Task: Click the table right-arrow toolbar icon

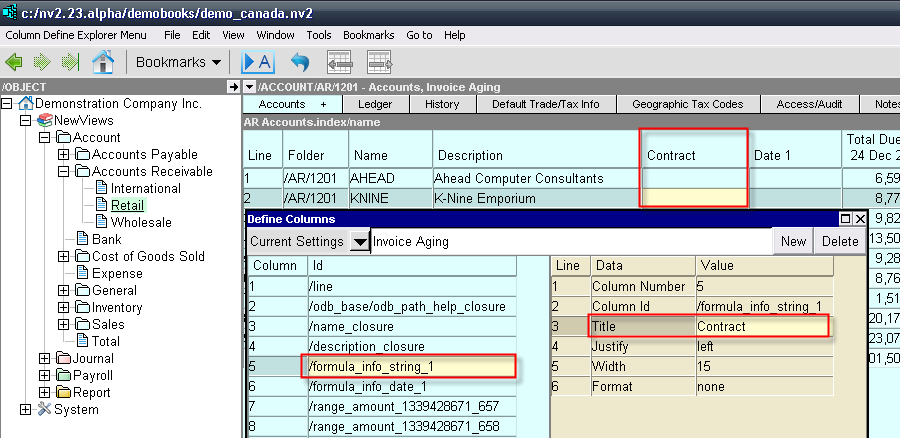Action: pyautogui.click(x=379, y=61)
